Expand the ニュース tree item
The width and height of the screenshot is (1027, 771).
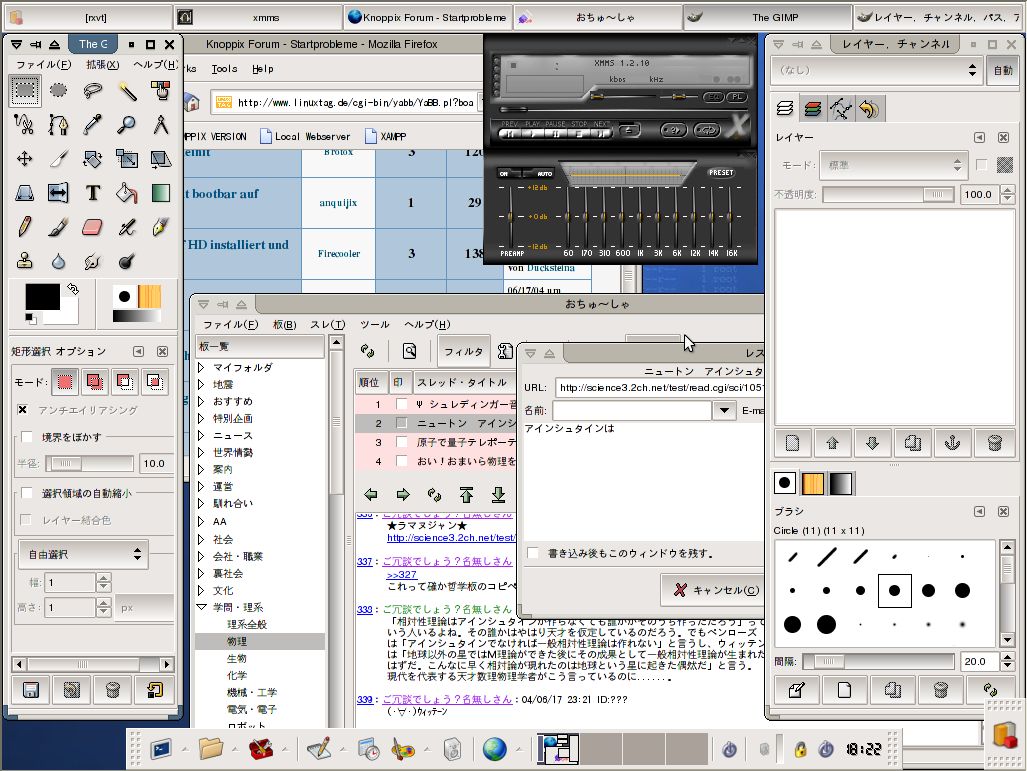[x=201, y=436]
